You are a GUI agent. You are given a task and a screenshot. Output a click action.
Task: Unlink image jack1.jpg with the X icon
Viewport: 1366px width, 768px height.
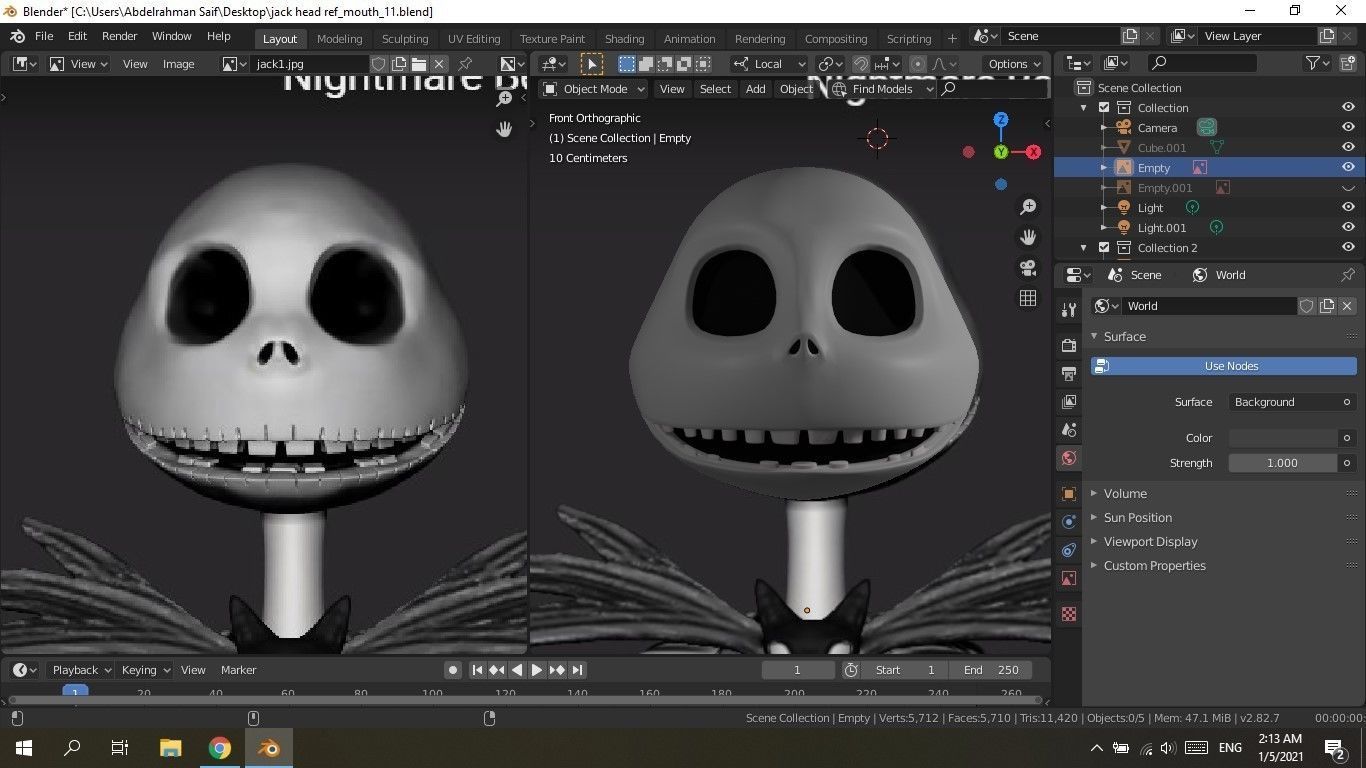[x=439, y=64]
